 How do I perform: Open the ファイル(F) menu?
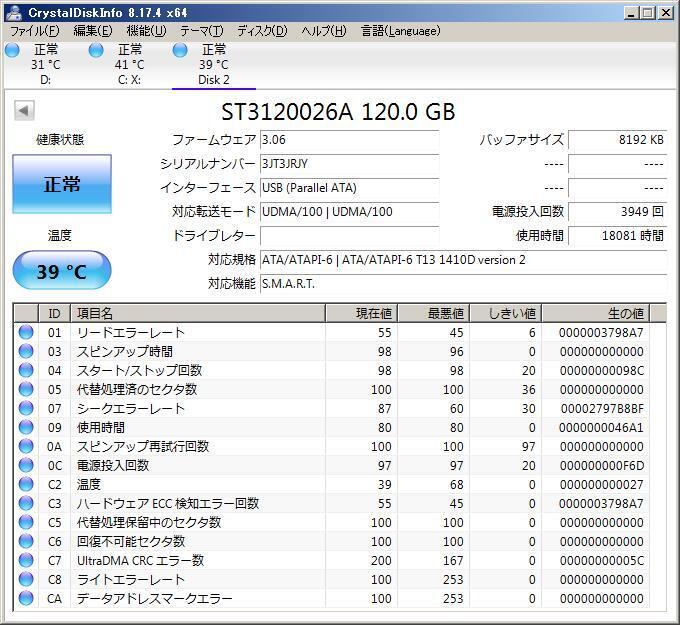click(x=35, y=31)
